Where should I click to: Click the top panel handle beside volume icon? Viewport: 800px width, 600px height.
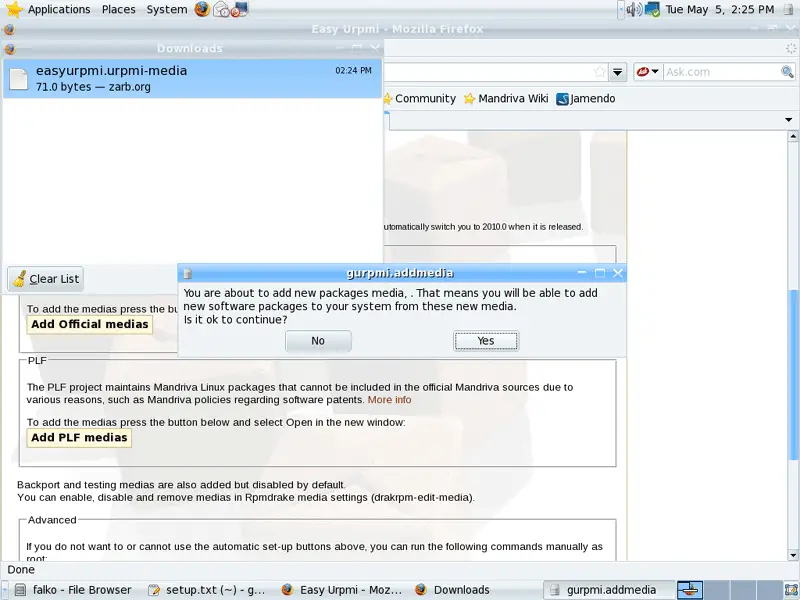(621, 9)
